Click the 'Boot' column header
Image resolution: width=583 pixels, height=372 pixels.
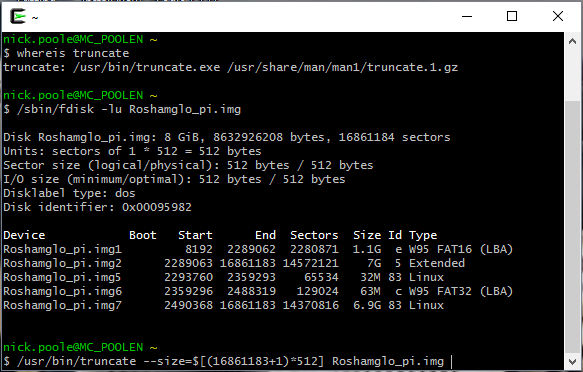(143, 235)
